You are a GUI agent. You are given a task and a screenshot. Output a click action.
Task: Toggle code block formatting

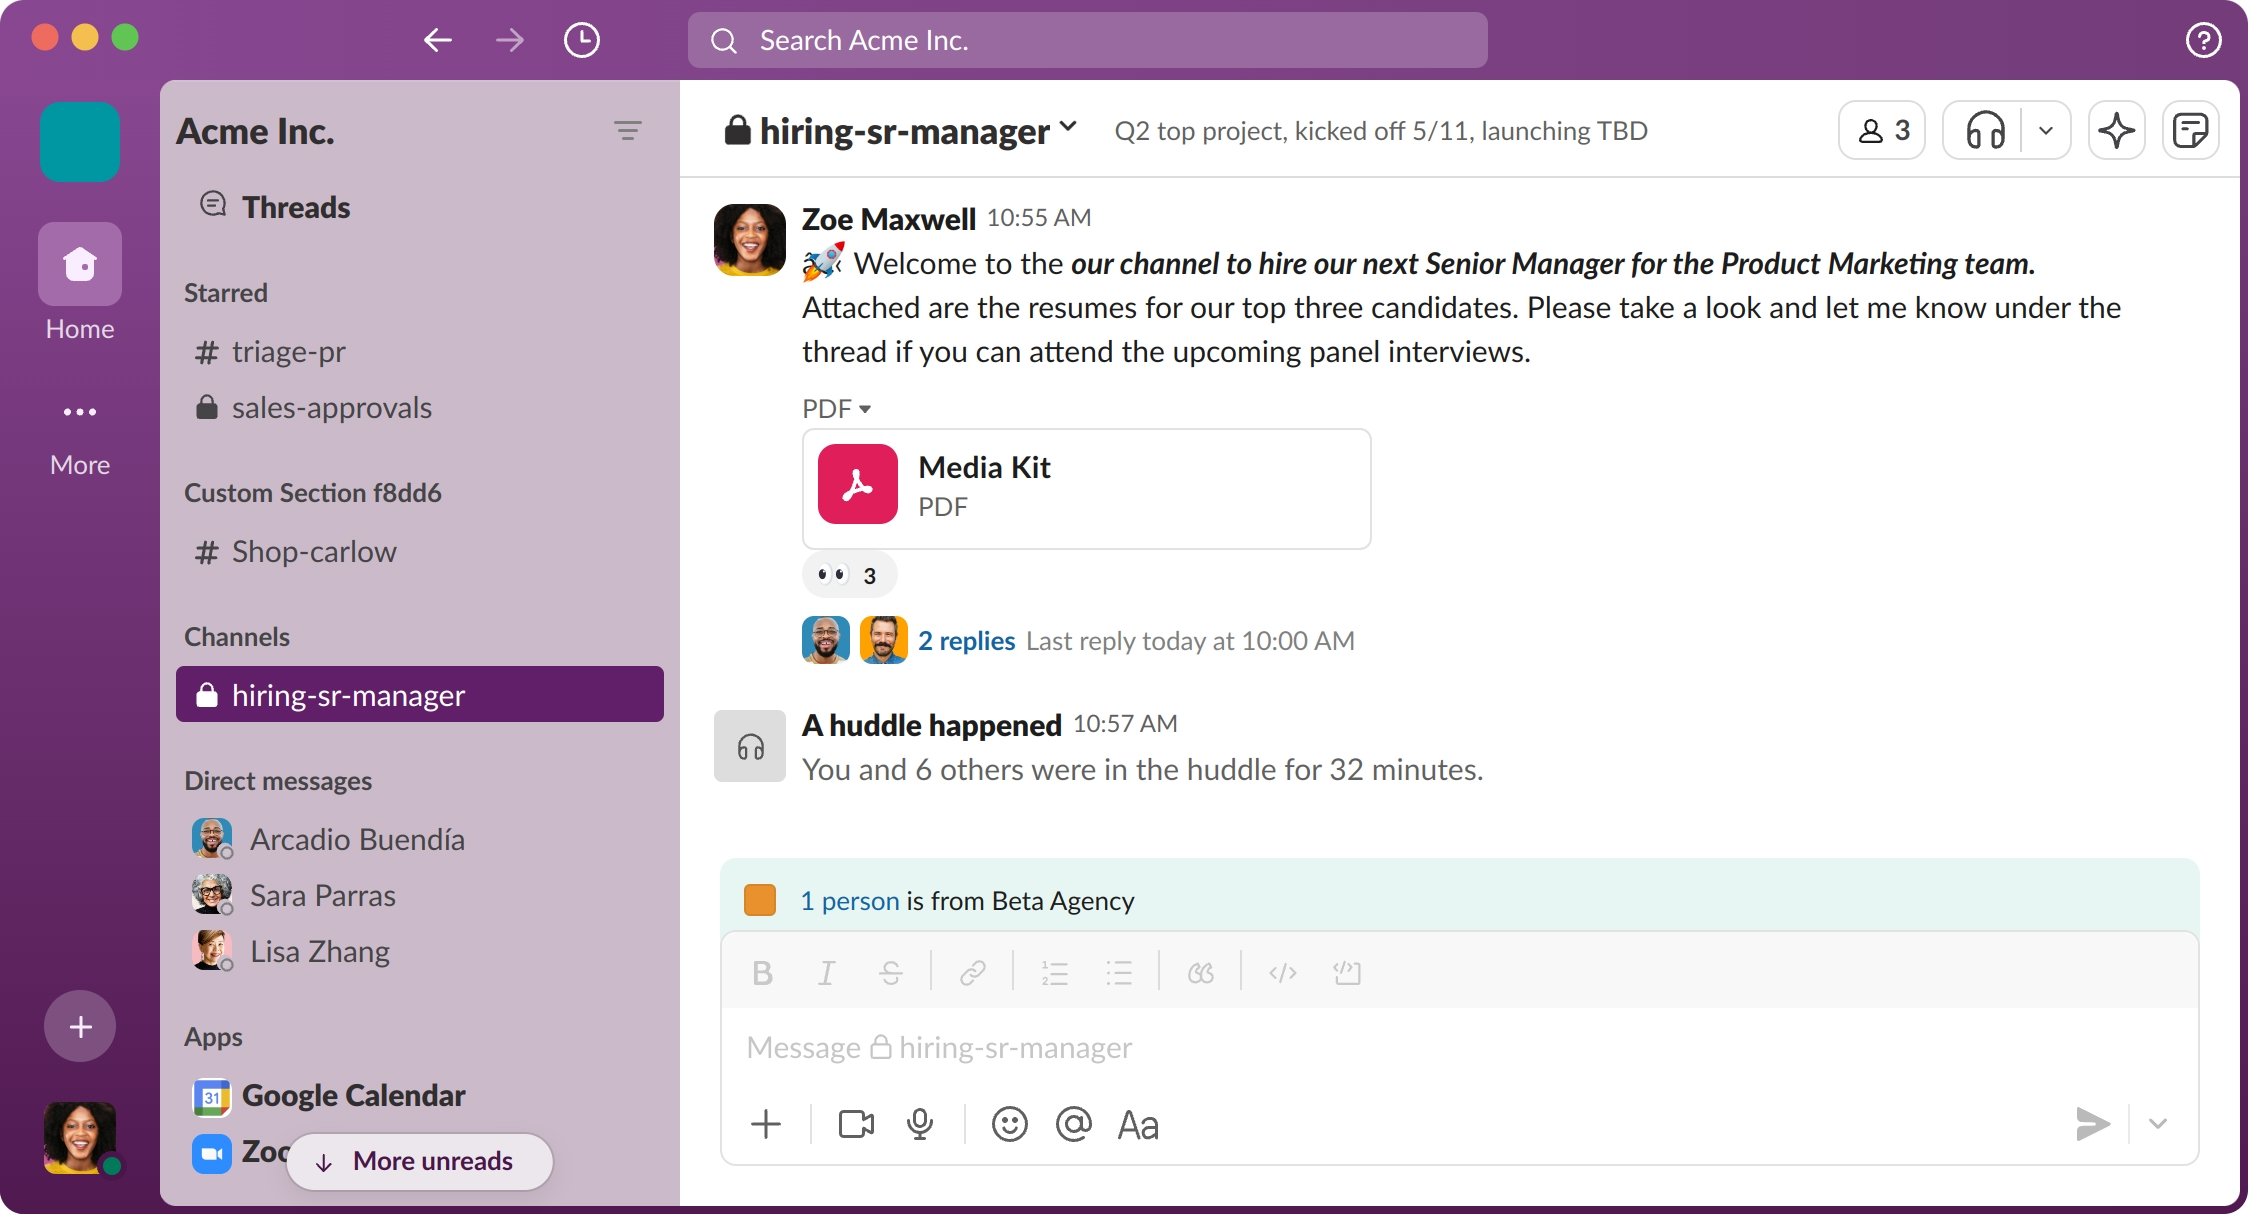click(1346, 973)
